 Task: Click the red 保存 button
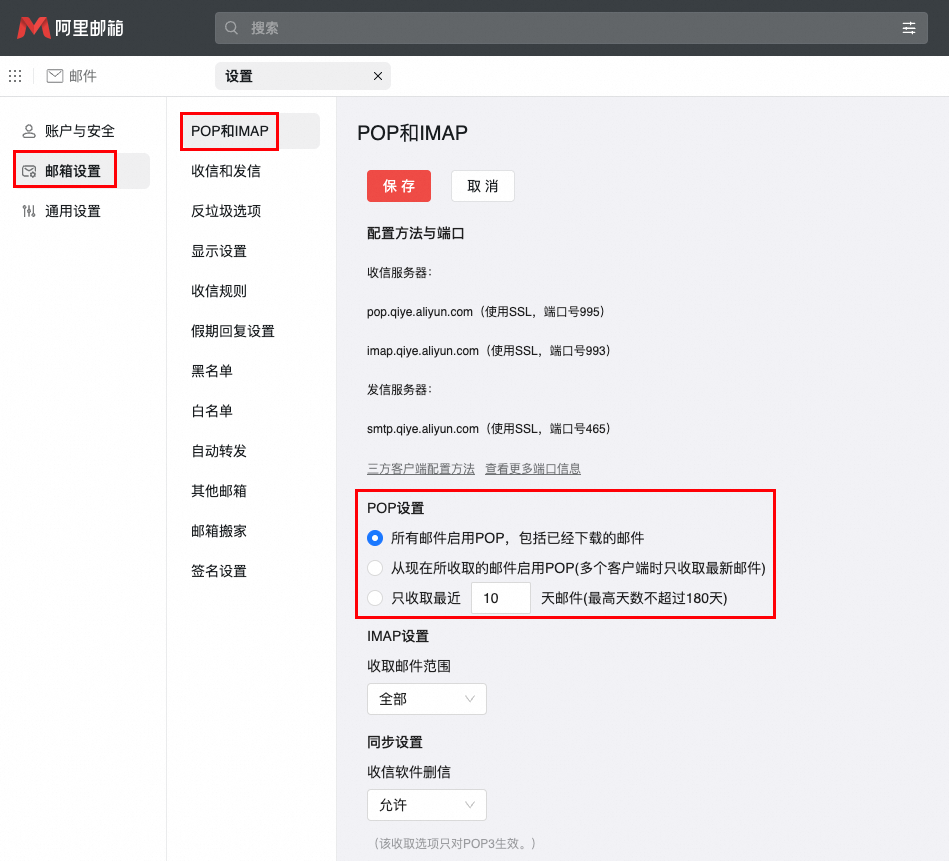[x=398, y=186]
